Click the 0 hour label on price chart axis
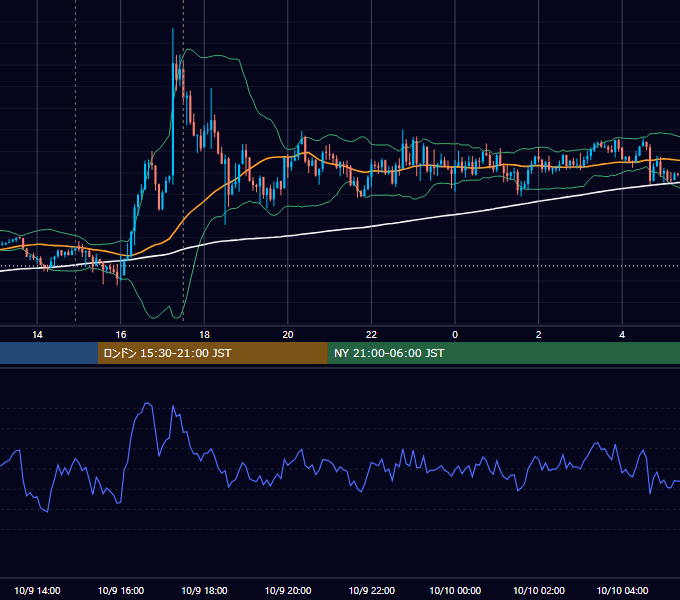This screenshot has width=680, height=600. click(x=455, y=335)
